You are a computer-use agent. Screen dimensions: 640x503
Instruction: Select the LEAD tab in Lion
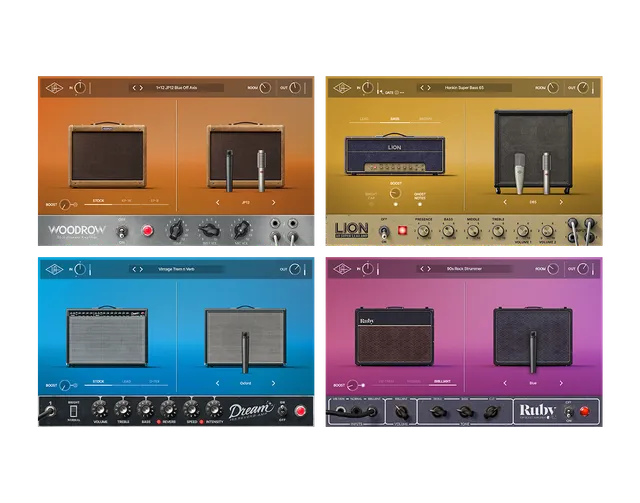[364, 119]
